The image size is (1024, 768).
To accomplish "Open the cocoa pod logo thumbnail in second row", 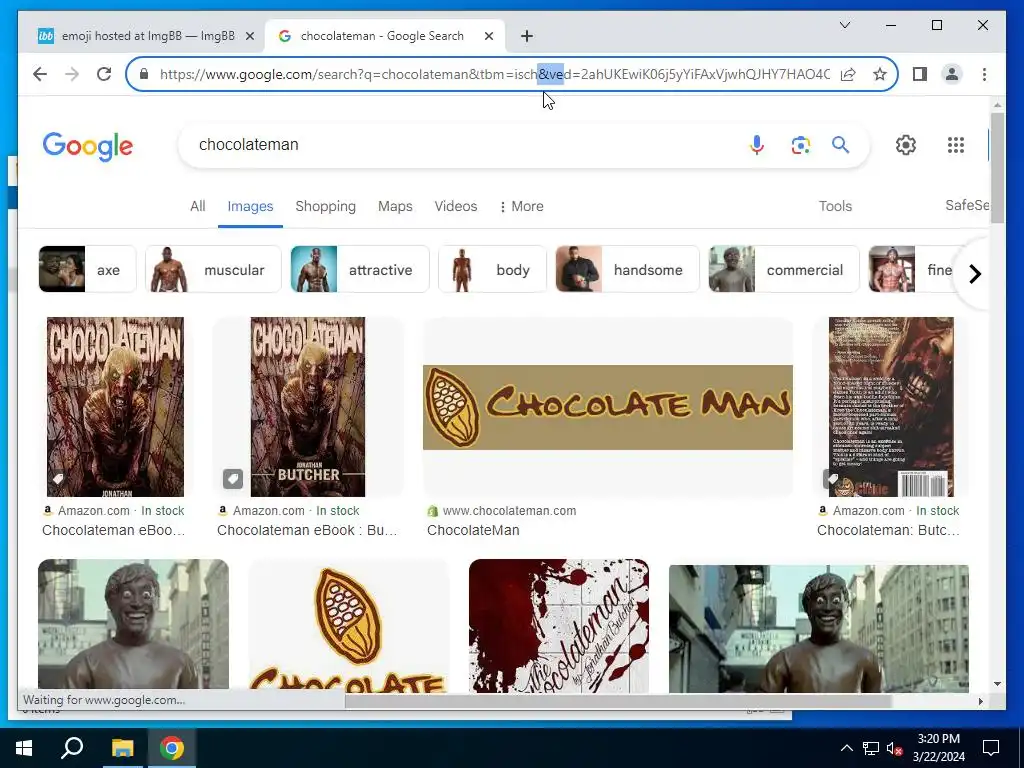I will click(x=349, y=626).
